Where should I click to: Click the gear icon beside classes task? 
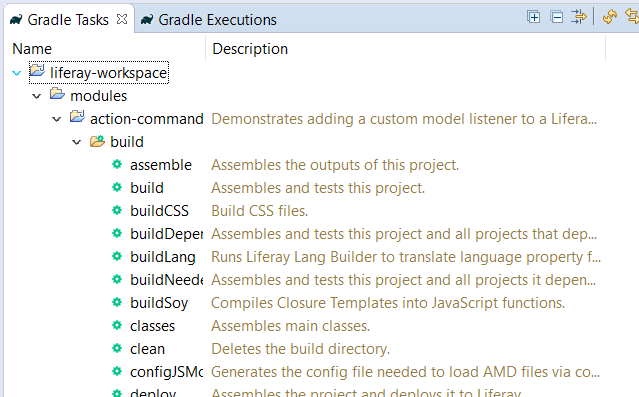tap(117, 325)
